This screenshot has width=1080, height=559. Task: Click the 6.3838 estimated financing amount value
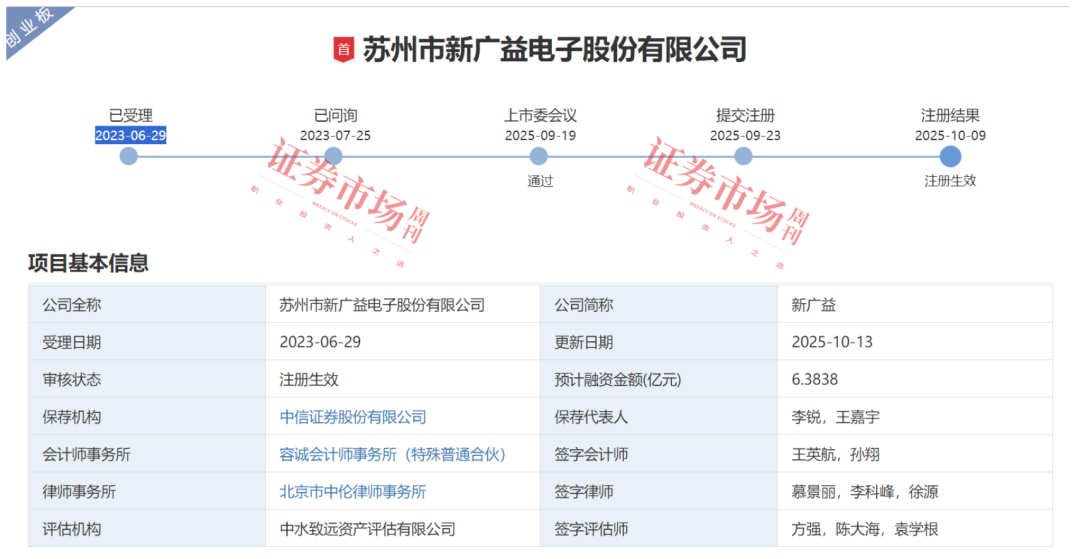(x=814, y=379)
